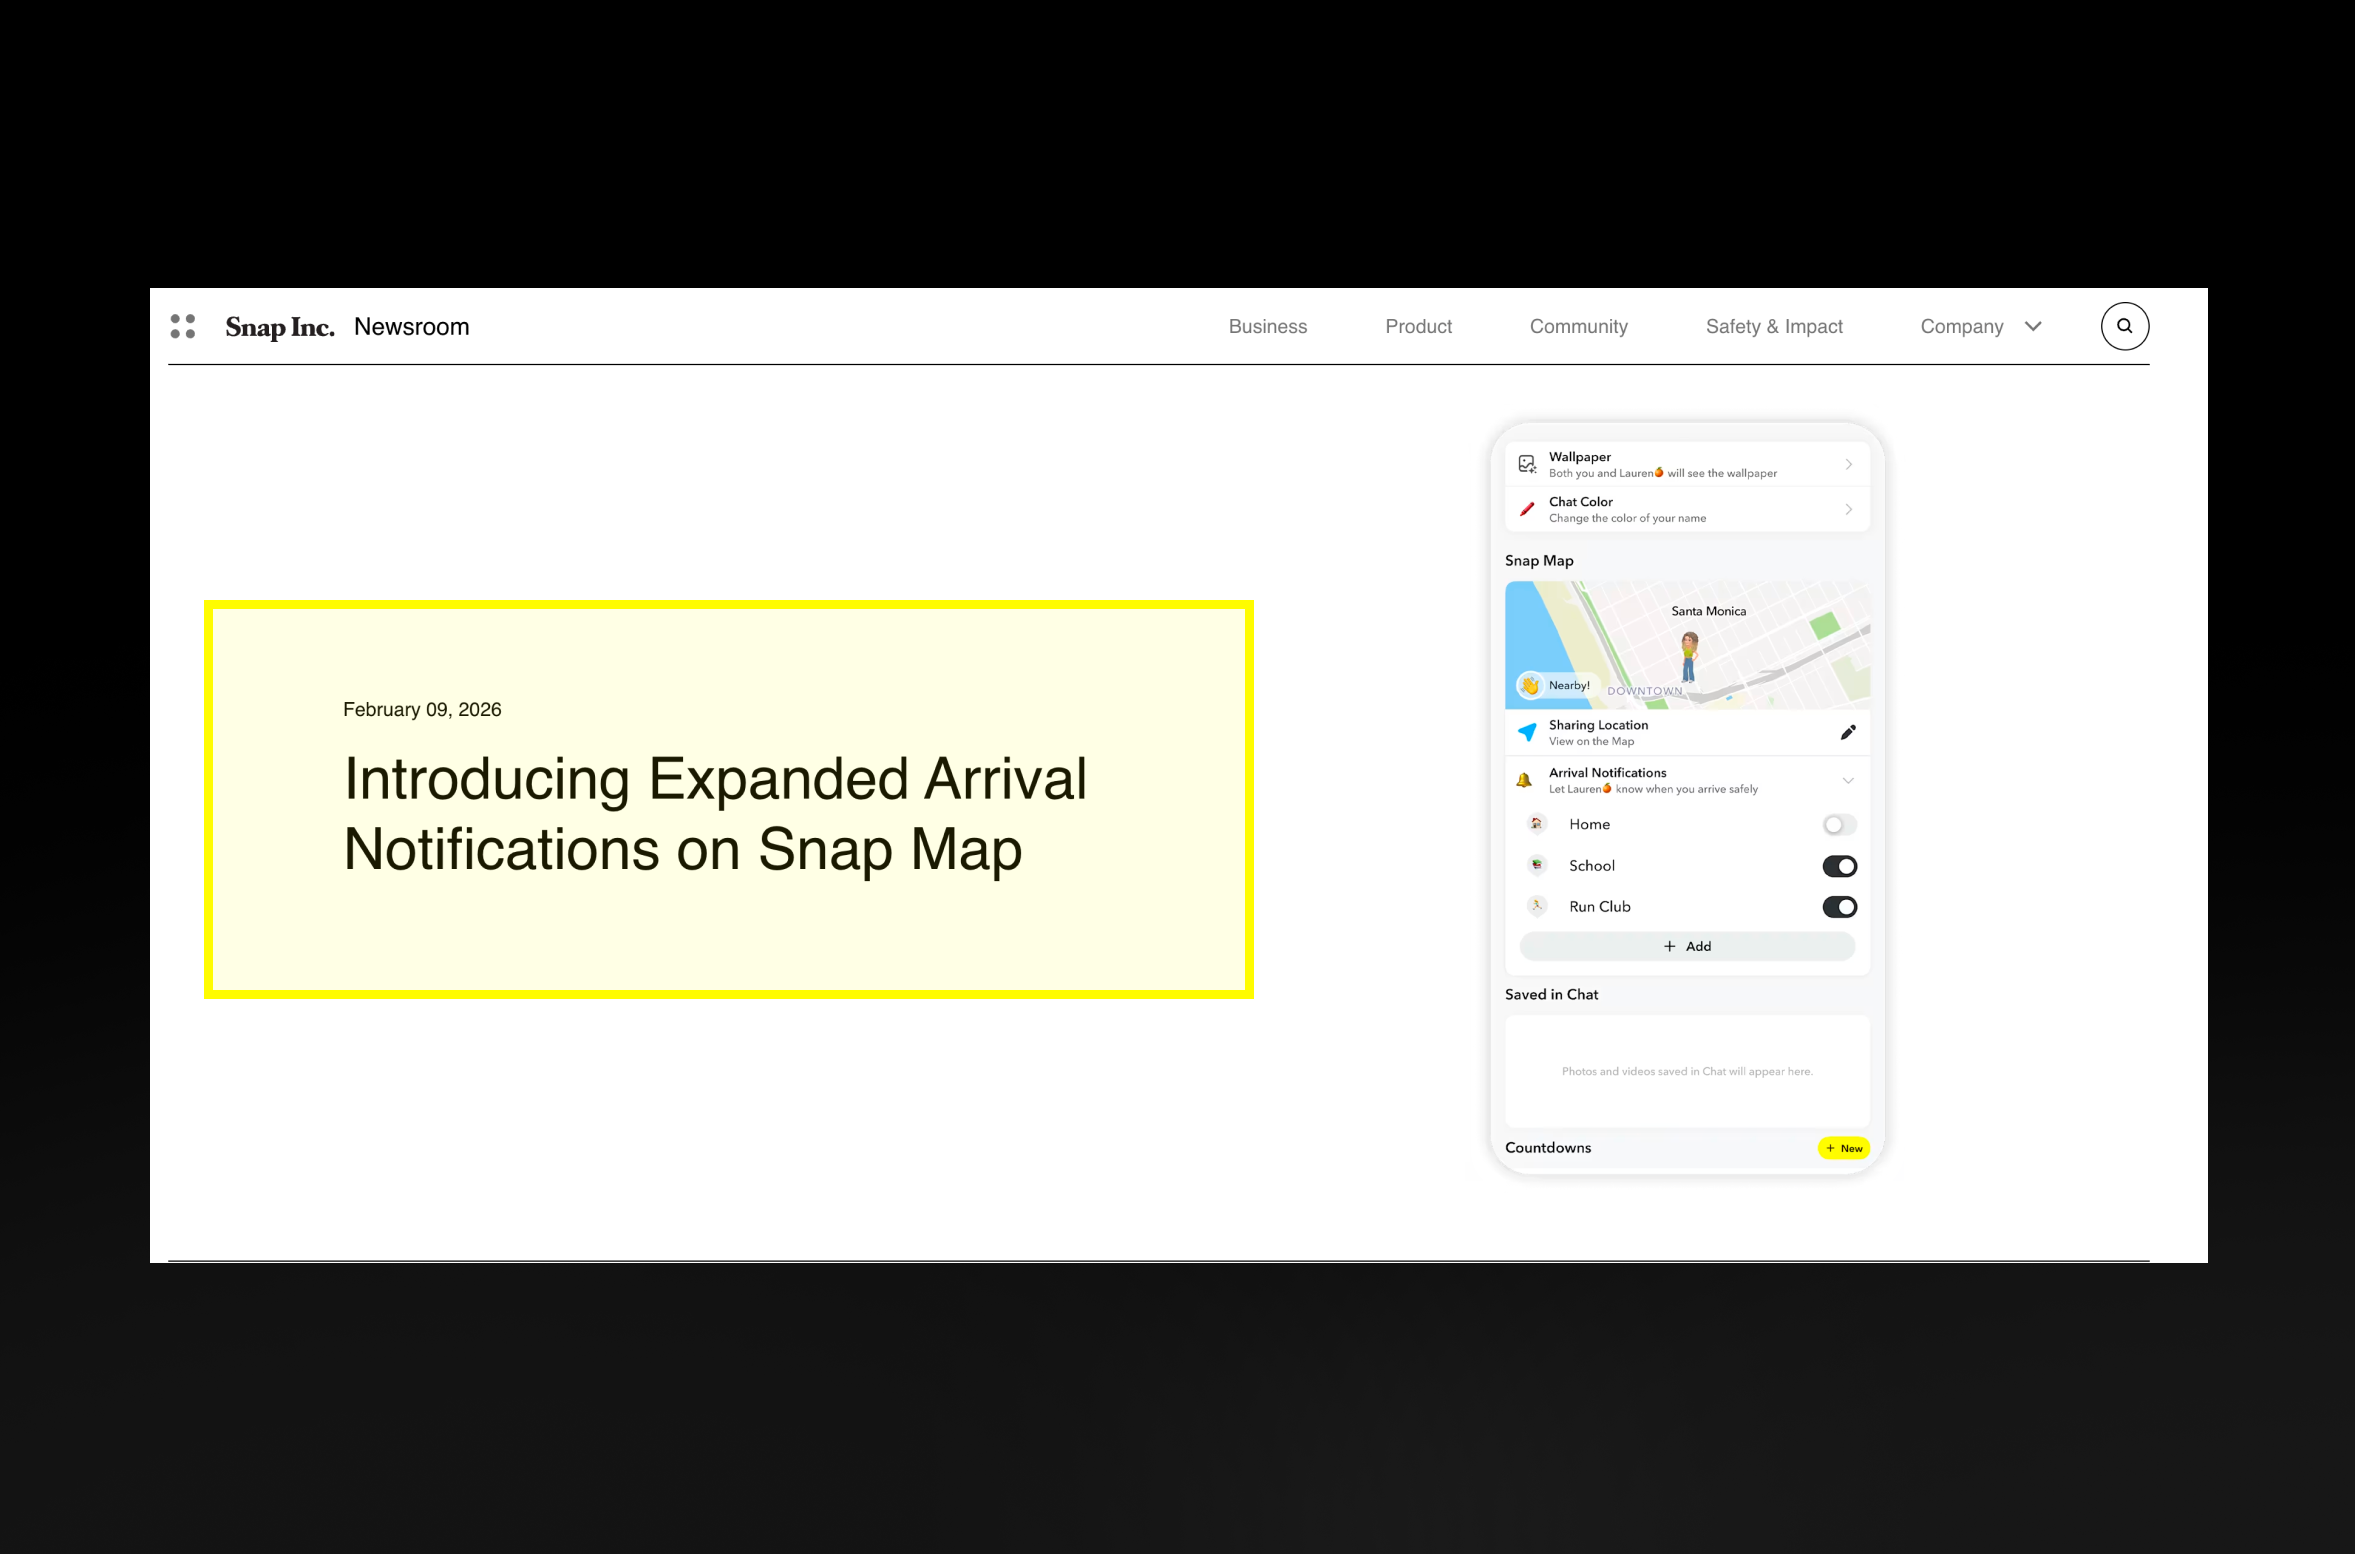Open the article headline about Arrival Notifications
The width and height of the screenshot is (2355, 1554).
click(x=714, y=814)
